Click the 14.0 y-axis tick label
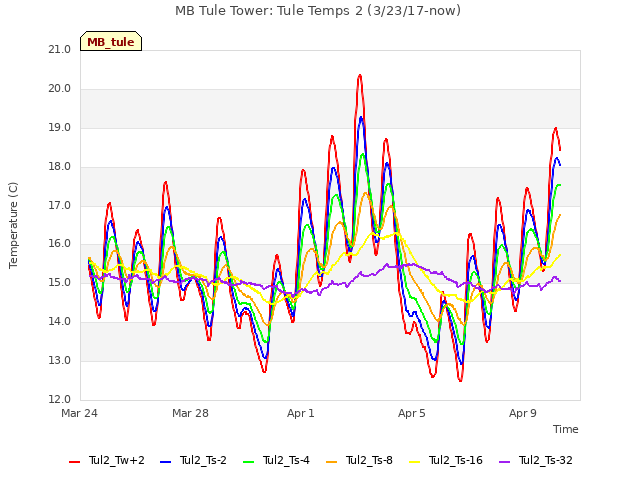Screen dimensions: 640x480 (x=60, y=322)
